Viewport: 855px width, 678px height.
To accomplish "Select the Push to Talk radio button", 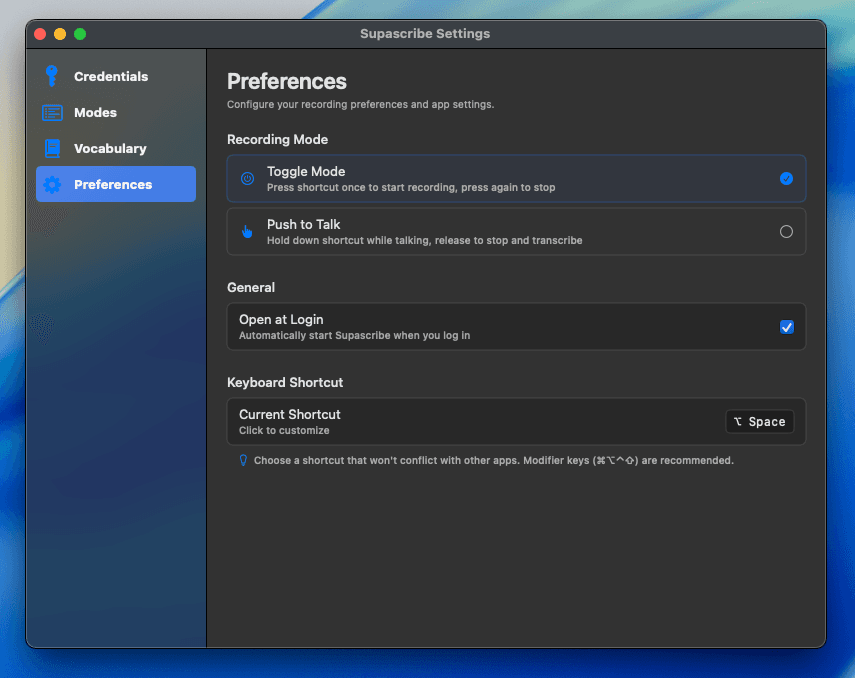I will click(787, 231).
